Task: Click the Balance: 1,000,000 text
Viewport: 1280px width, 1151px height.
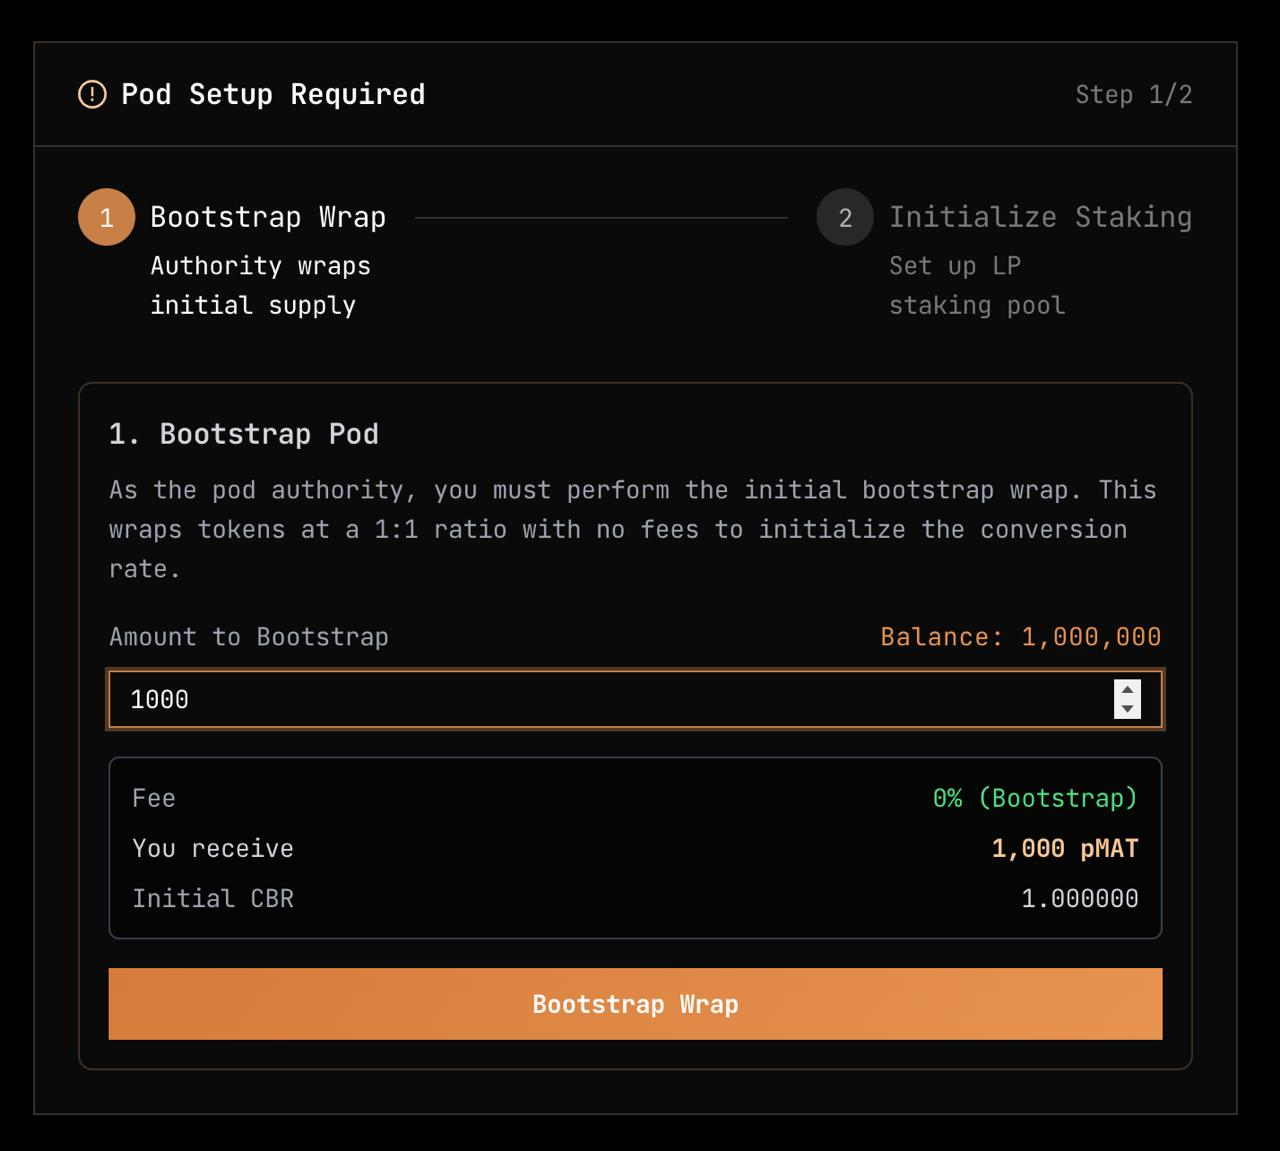Action: (x=1020, y=637)
